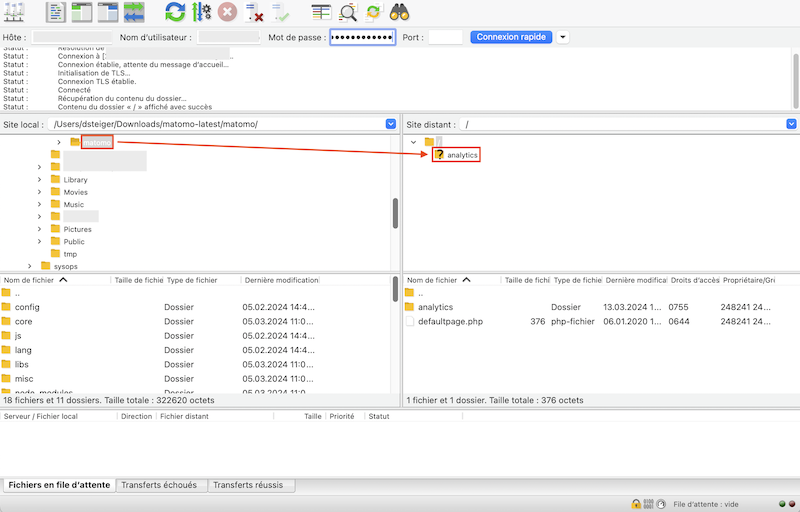Viewport: 800px width, 512px height.
Task: Click the local file list scrollbar
Action: (x=395, y=289)
